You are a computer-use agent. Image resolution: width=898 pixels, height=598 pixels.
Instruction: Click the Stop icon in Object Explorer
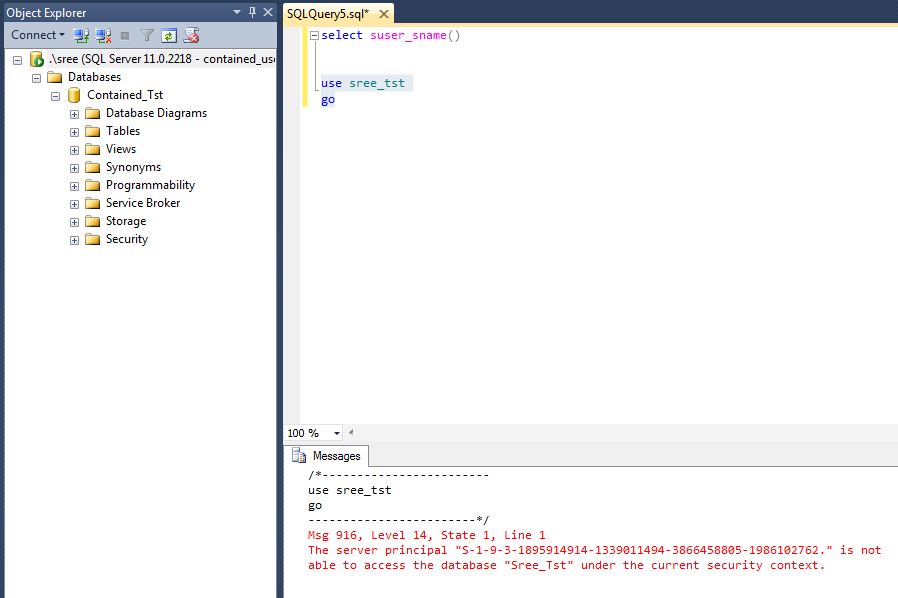(125, 35)
